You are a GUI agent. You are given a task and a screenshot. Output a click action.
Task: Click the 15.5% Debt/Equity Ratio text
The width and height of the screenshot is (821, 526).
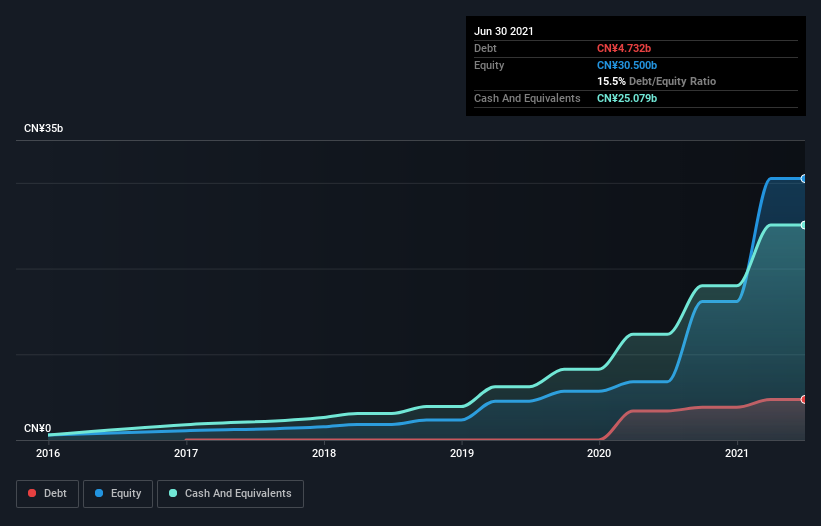[x=656, y=81]
